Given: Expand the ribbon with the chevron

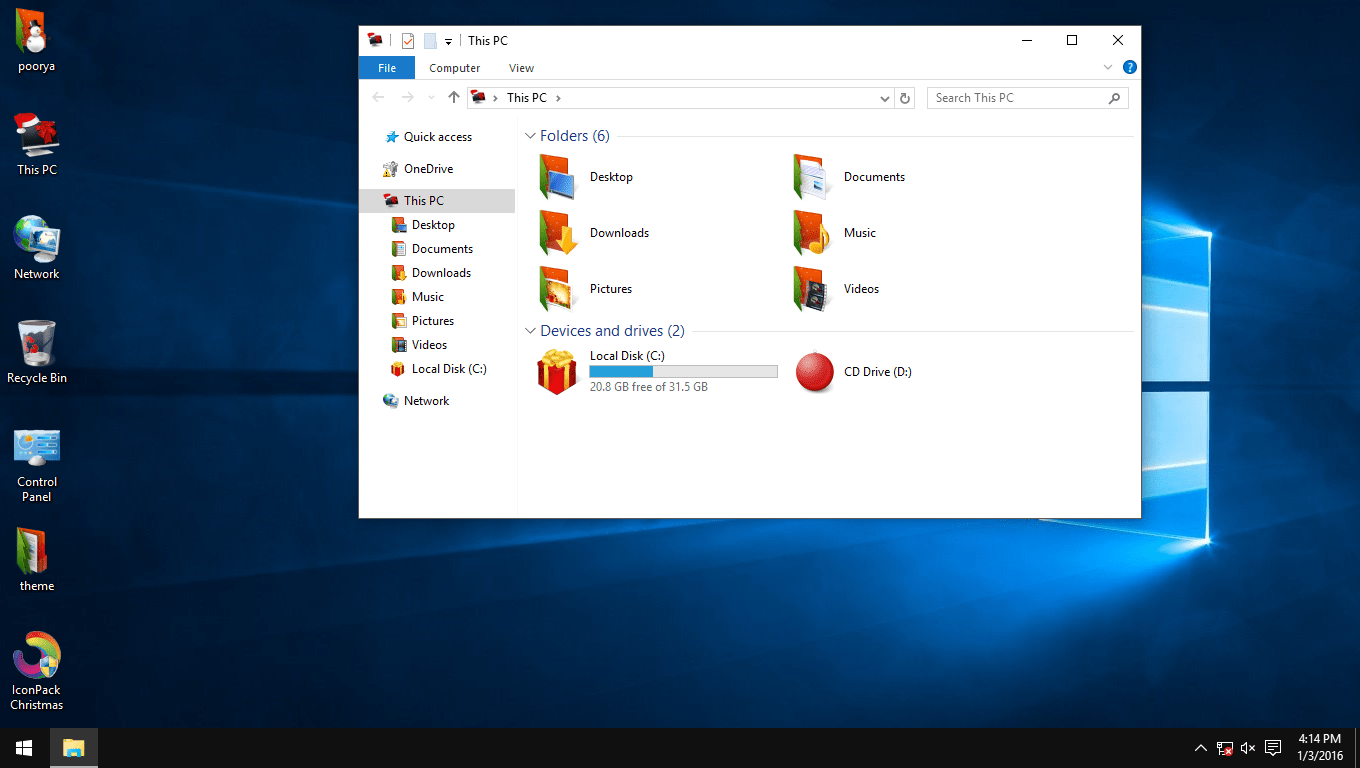Looking at the screenshot, I should (1108, 68).
